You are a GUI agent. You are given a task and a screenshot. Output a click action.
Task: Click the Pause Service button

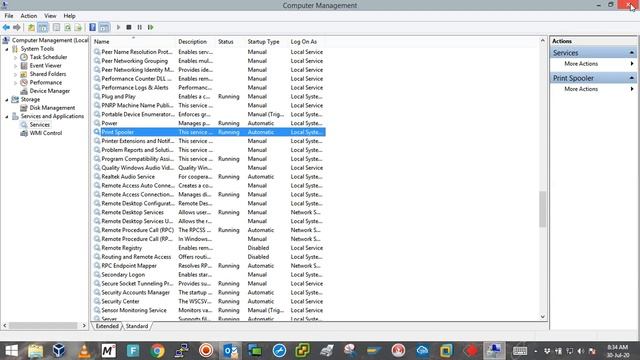140,27
